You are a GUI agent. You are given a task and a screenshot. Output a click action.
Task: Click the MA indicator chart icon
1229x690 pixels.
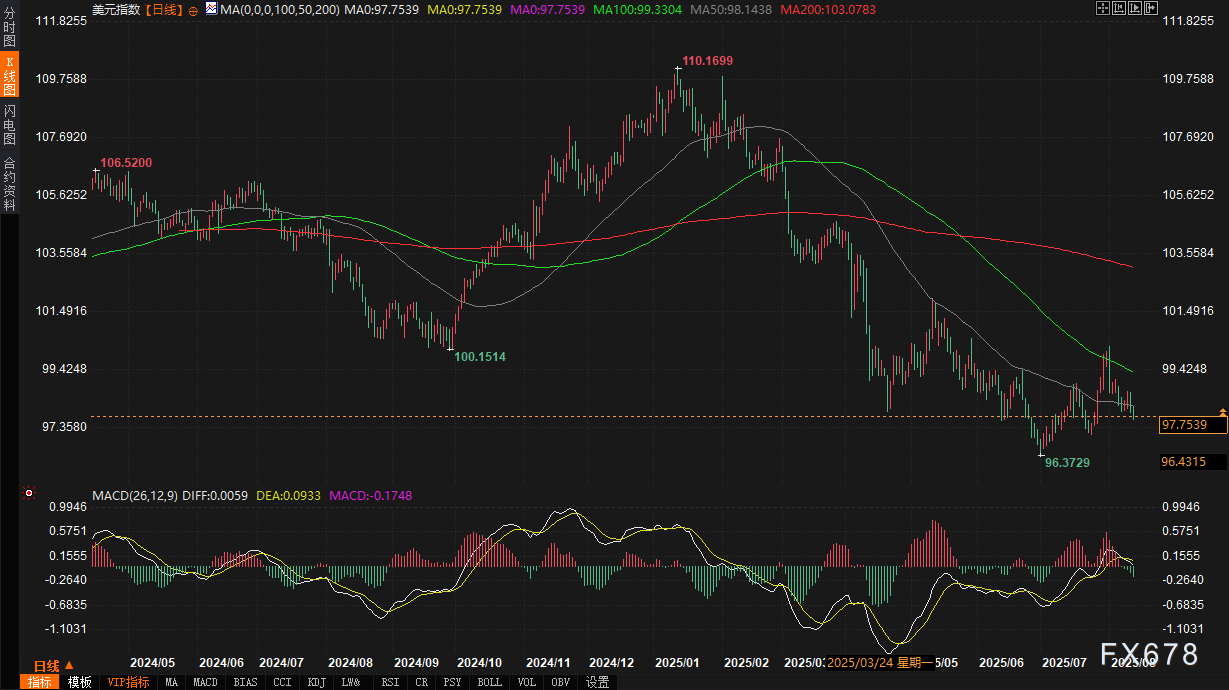pyautogui.click(x=211, y=8)
